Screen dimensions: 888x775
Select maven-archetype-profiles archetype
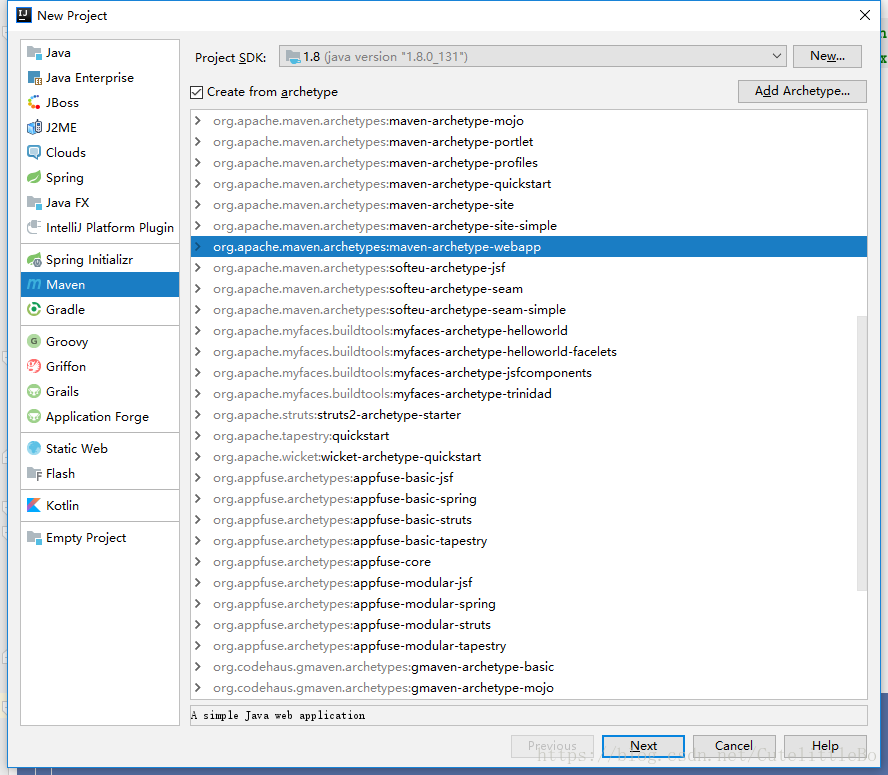(x=528, y=163)
